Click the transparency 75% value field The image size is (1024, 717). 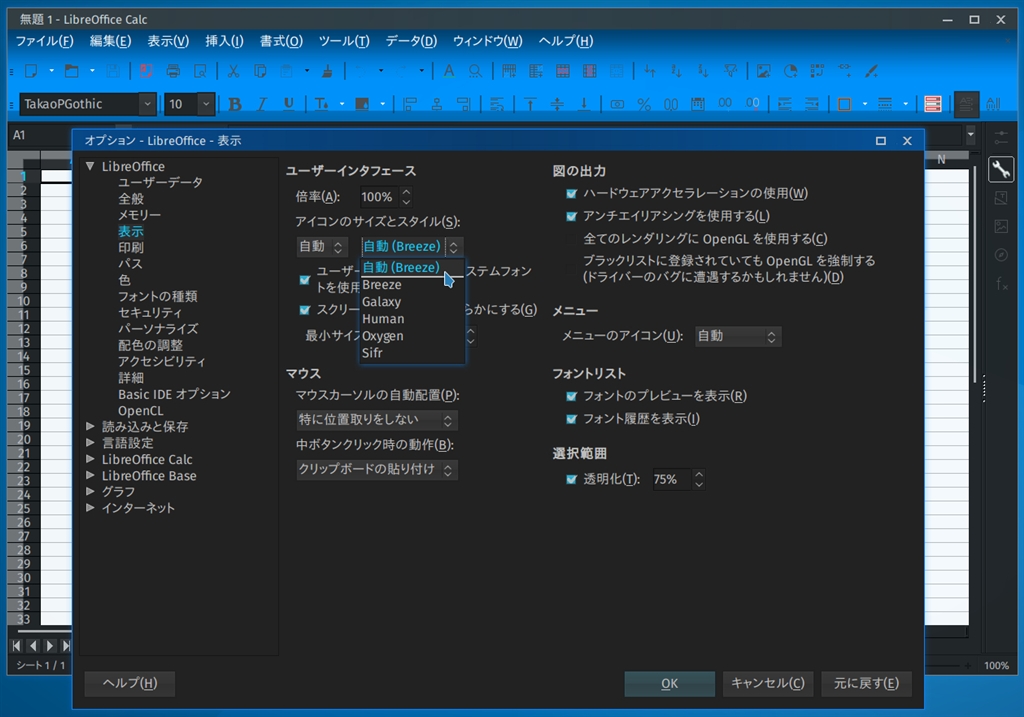[x=671, y=479]
